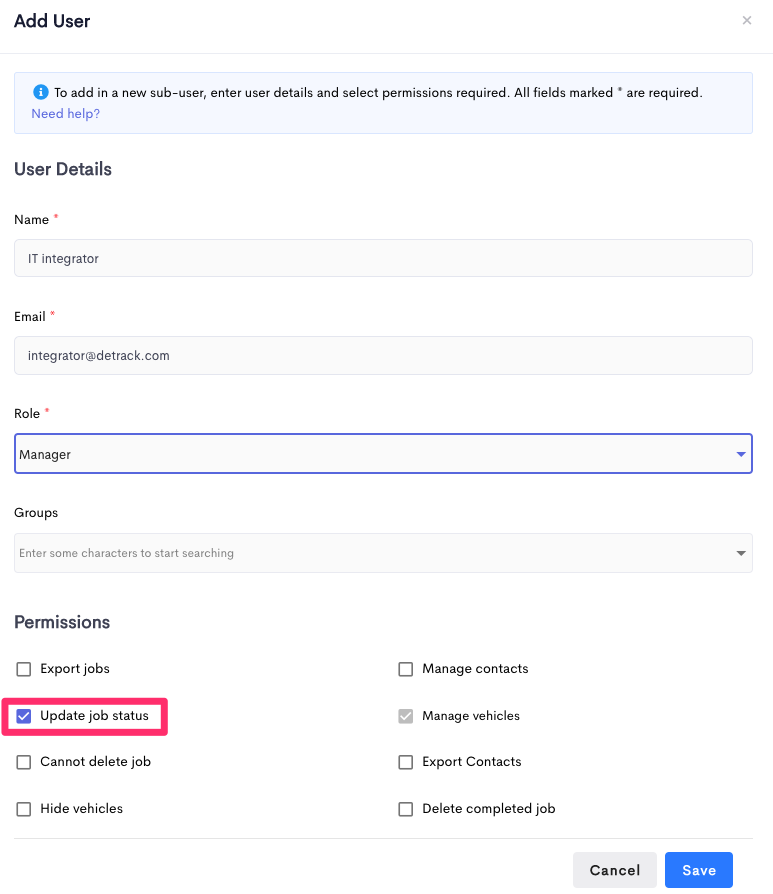
Task: Click the Email input field
Action: click(383, 355)
